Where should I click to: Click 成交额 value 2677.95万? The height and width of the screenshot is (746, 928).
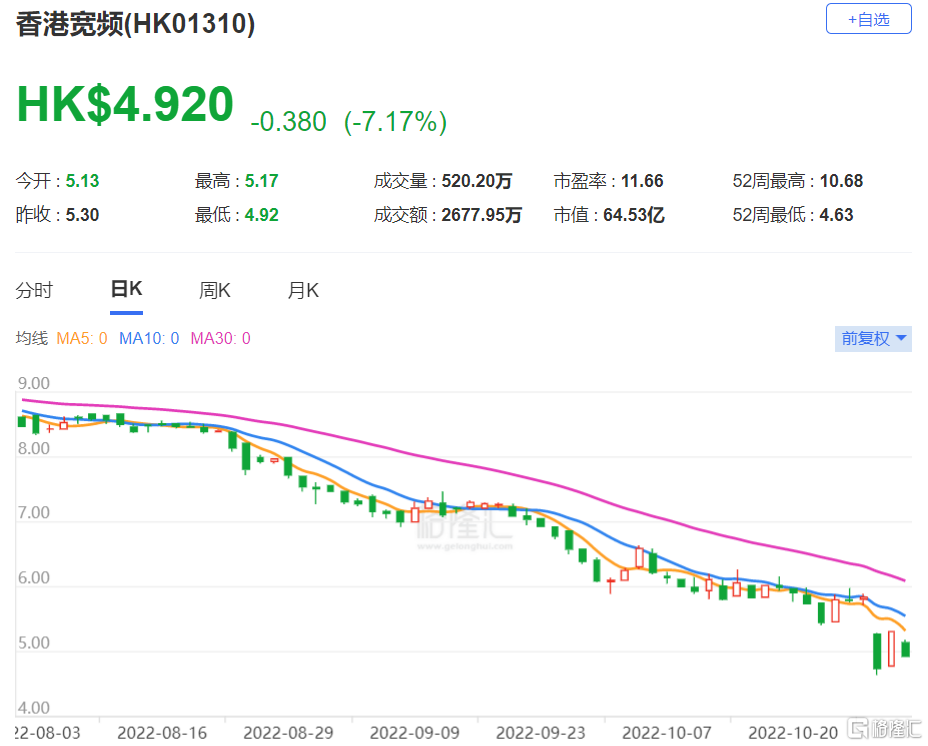pyautogui.click(x=482, y=214)
